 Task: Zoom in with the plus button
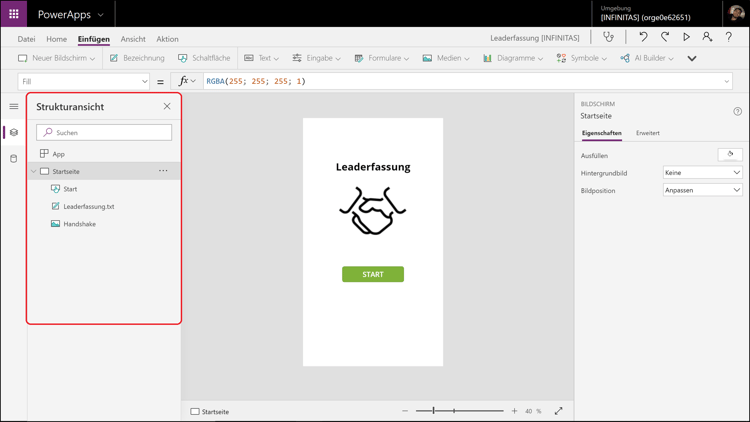point(514,411)
